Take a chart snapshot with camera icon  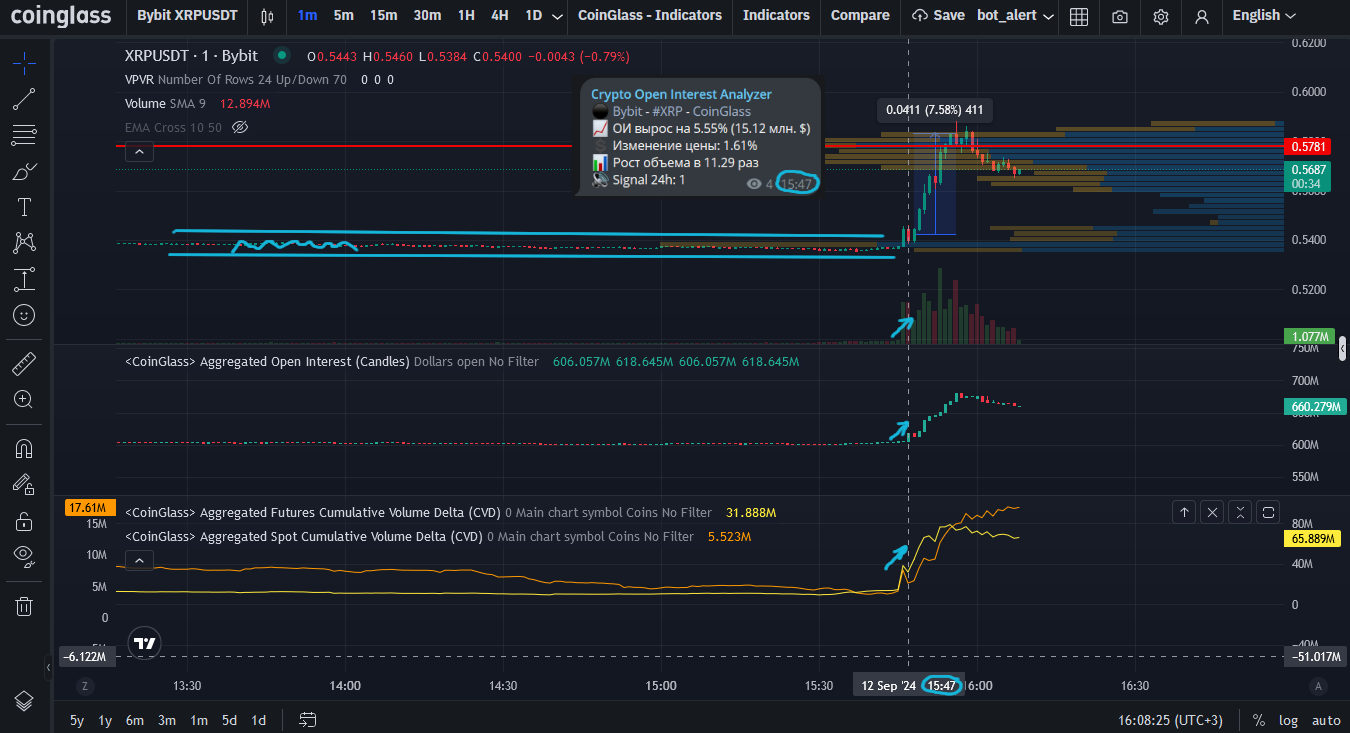click(x=1120, y=16)
